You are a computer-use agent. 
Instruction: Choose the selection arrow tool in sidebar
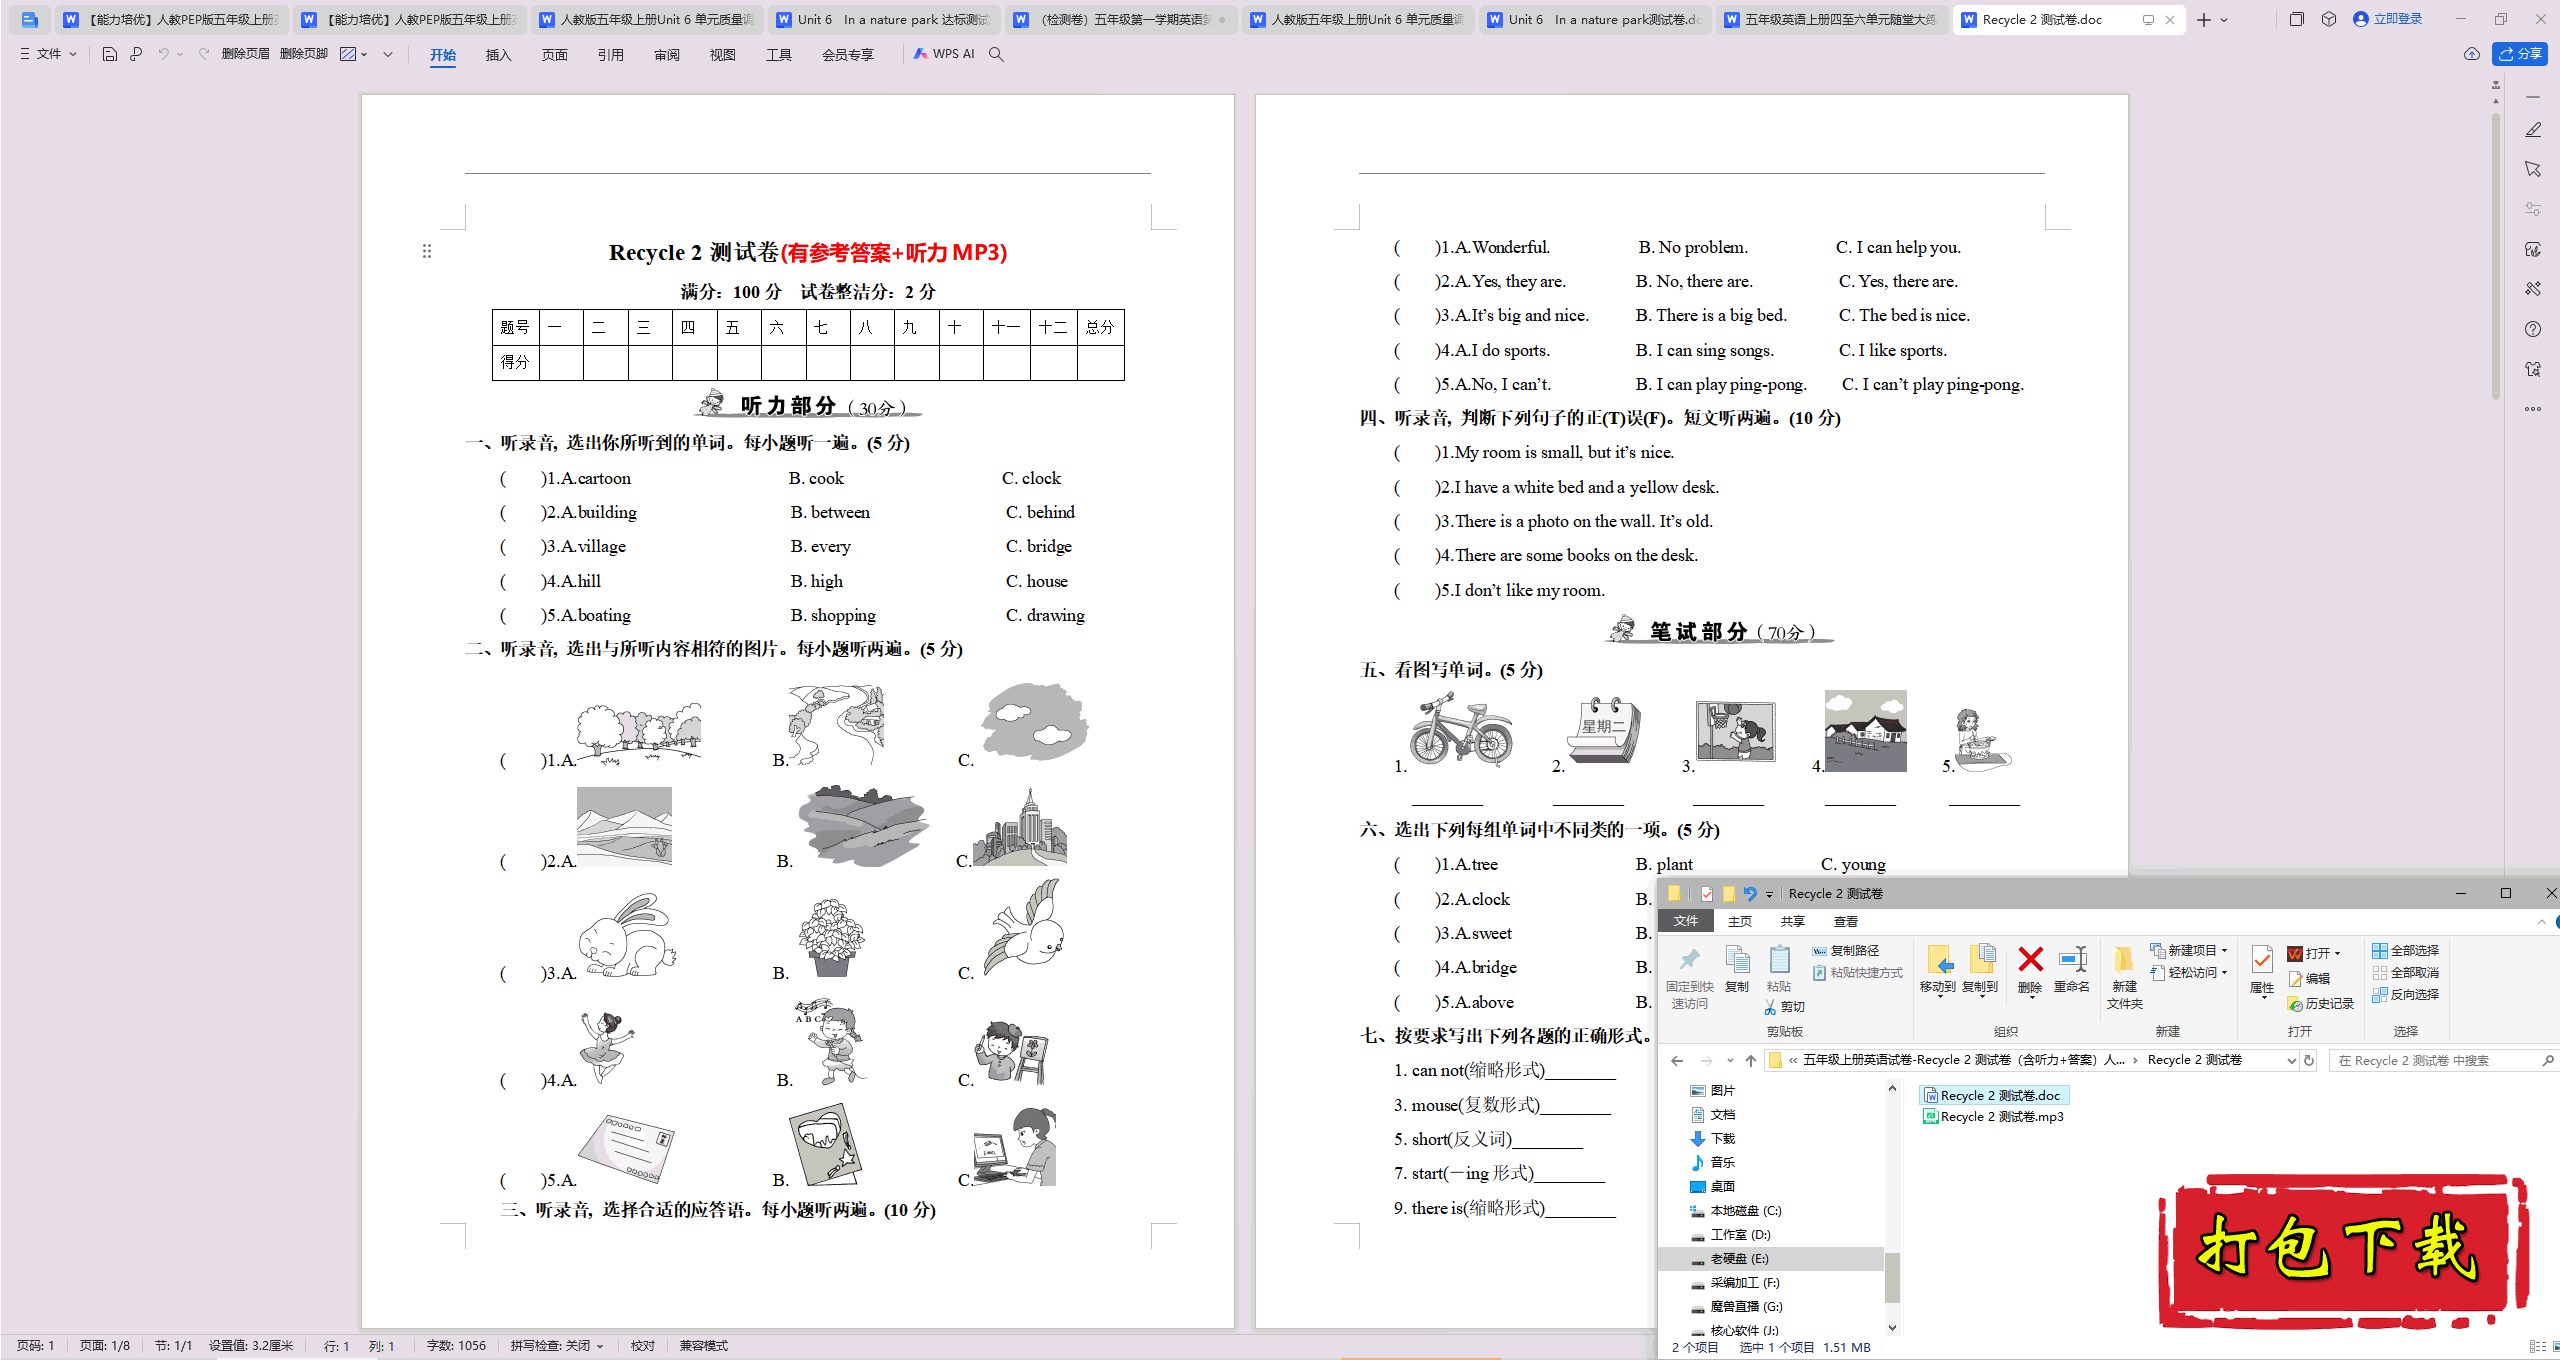(x=2533, y=169)
